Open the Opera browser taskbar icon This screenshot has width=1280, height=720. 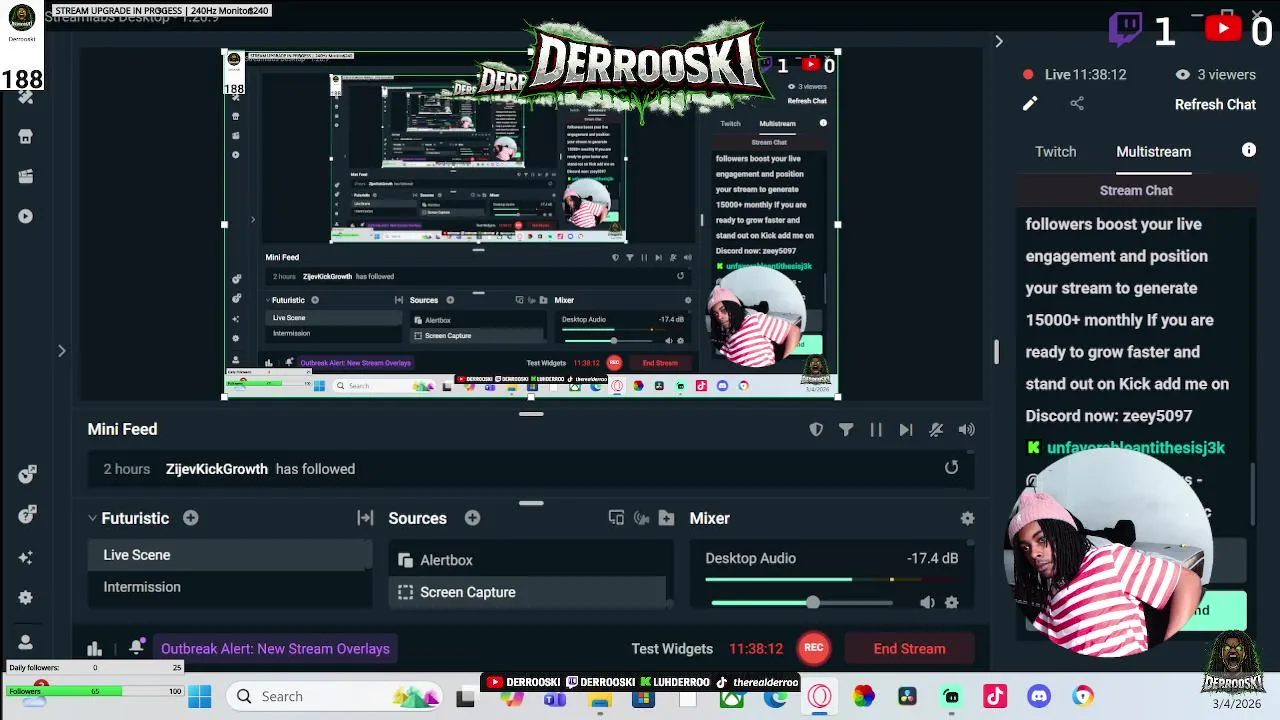tap(819, 696)
